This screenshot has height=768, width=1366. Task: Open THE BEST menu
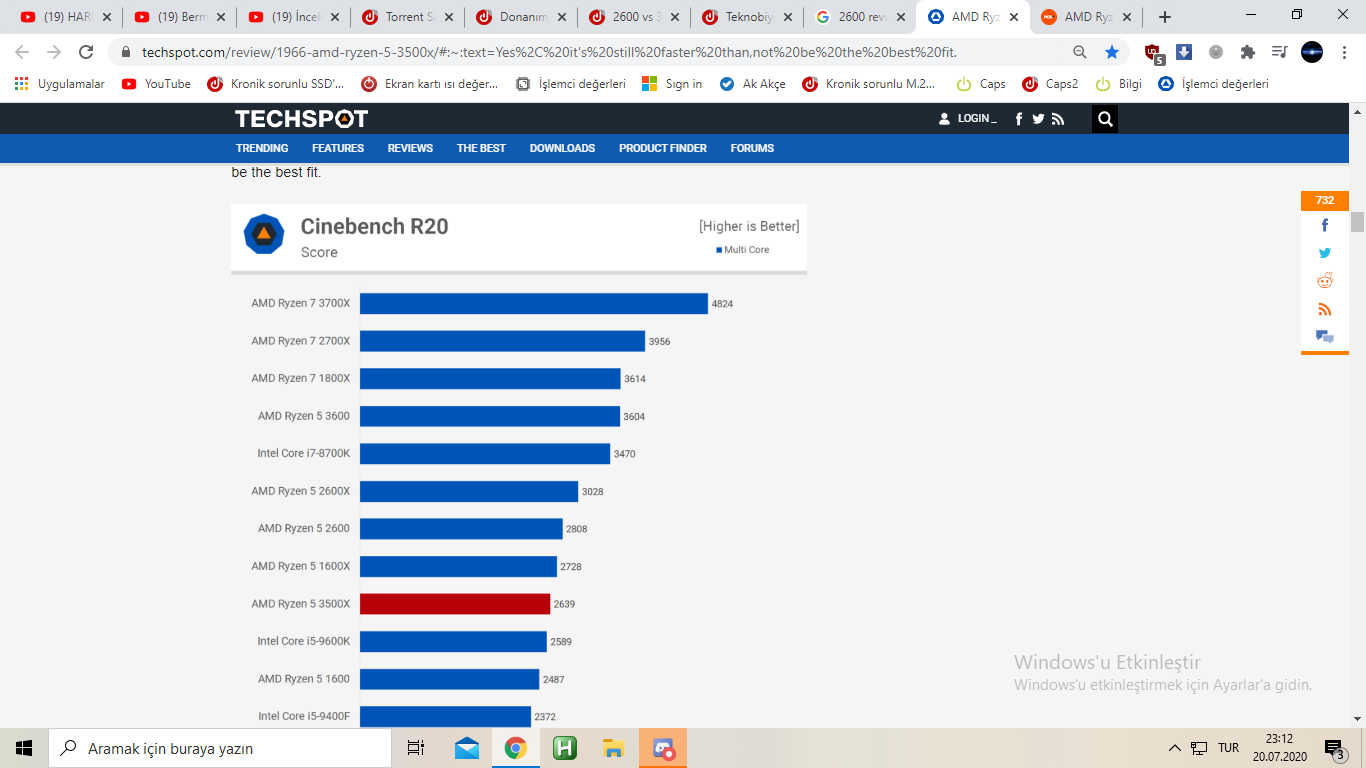click(481, 148)
